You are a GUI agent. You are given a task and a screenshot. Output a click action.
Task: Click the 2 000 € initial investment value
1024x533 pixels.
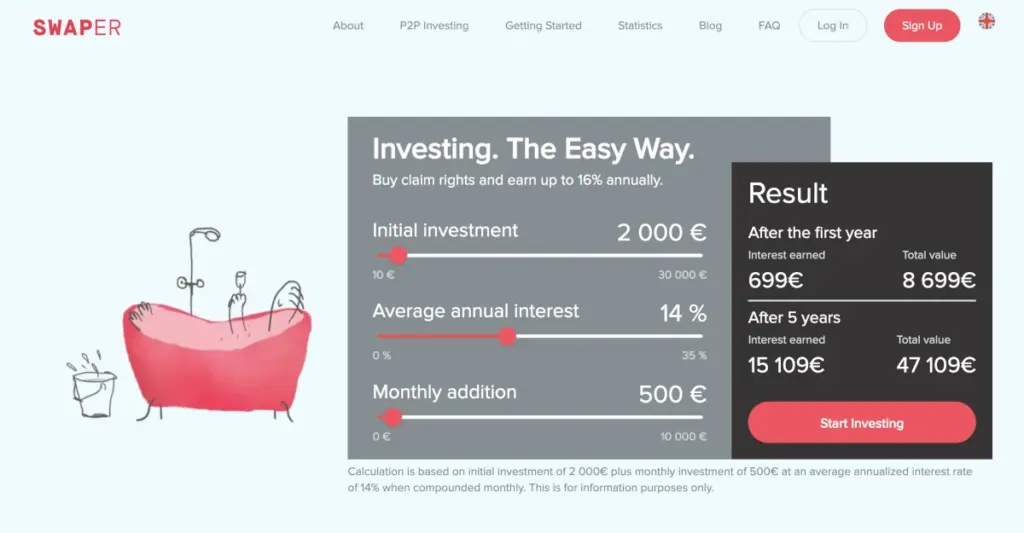(x=662, y=233)
